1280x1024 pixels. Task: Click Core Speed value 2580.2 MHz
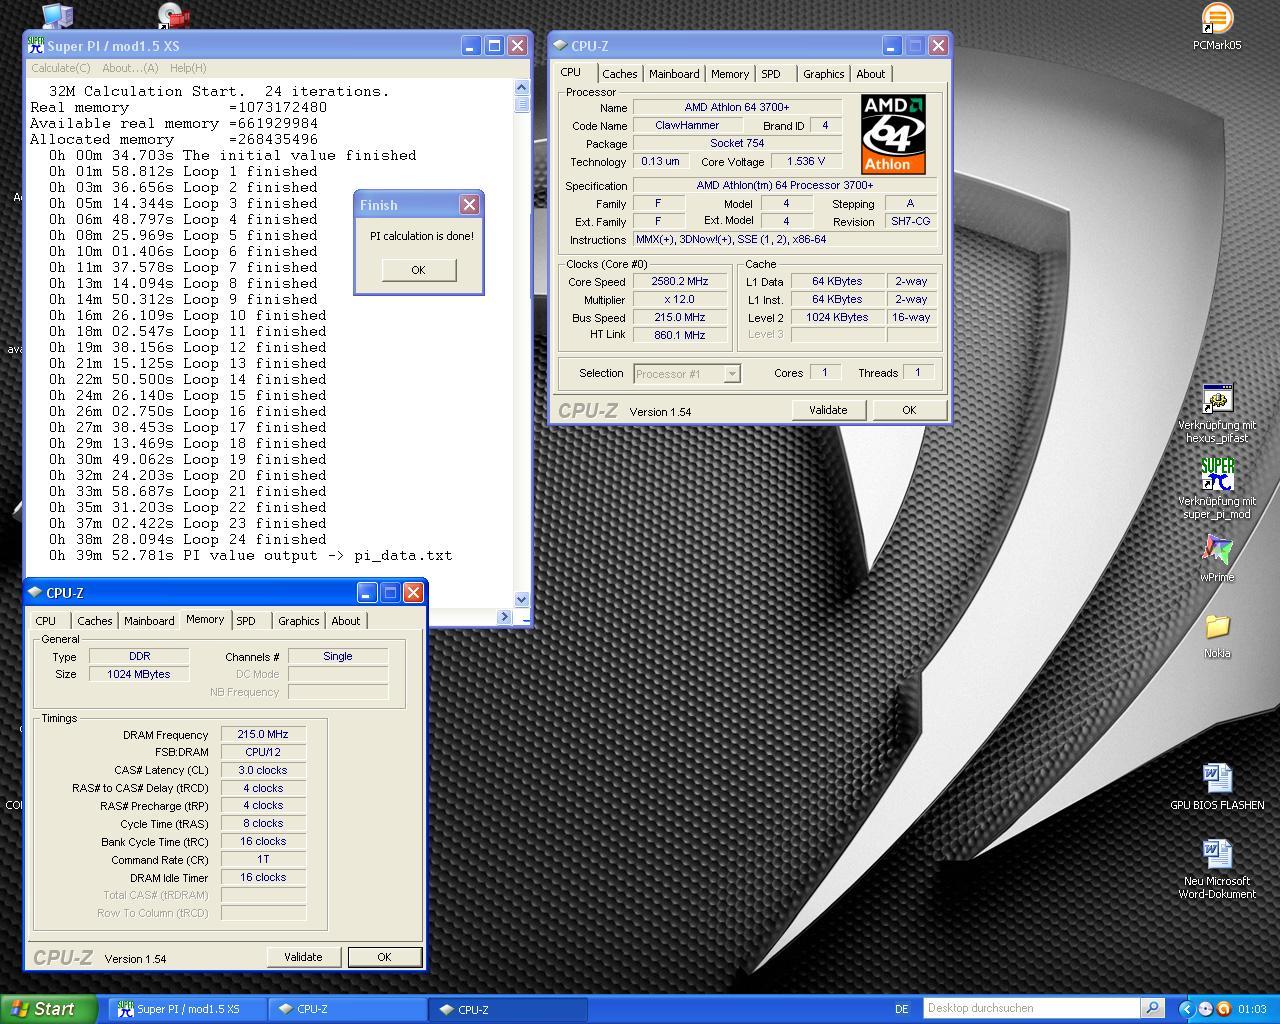[x=680, y=282]
